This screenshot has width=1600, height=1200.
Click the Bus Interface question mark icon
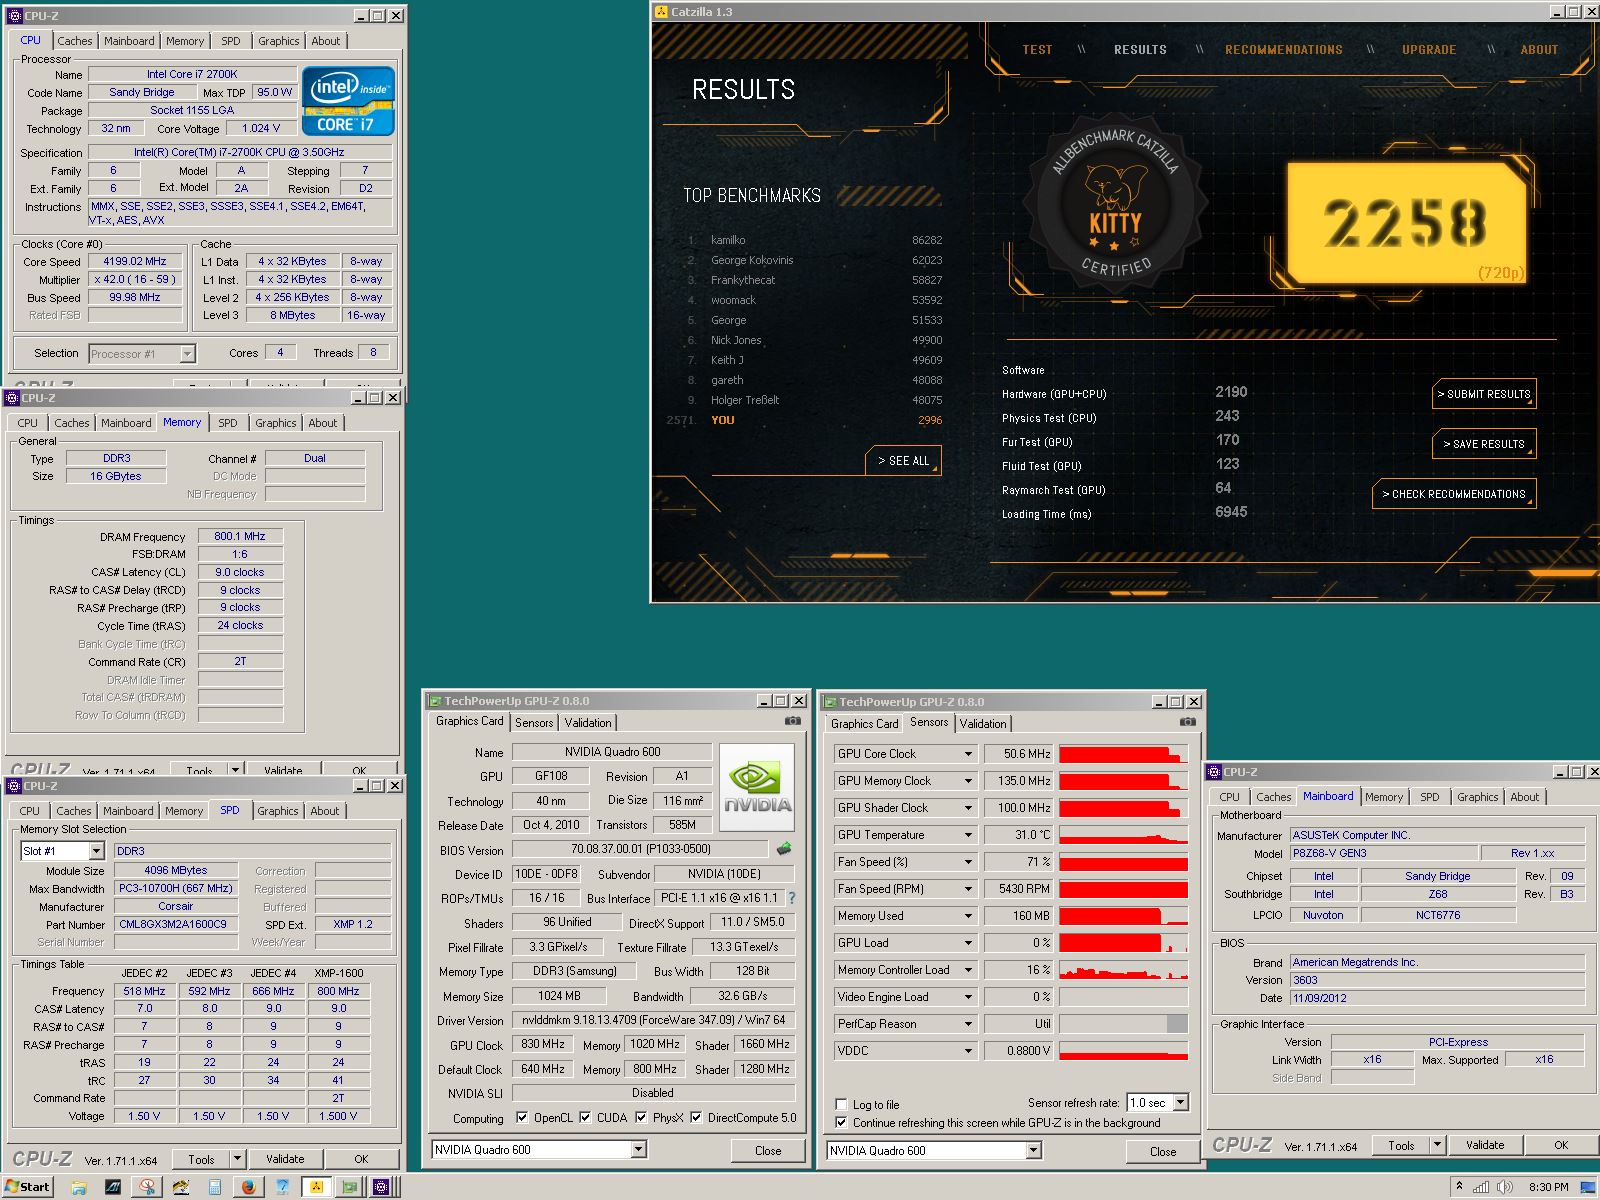click(792, 898)
